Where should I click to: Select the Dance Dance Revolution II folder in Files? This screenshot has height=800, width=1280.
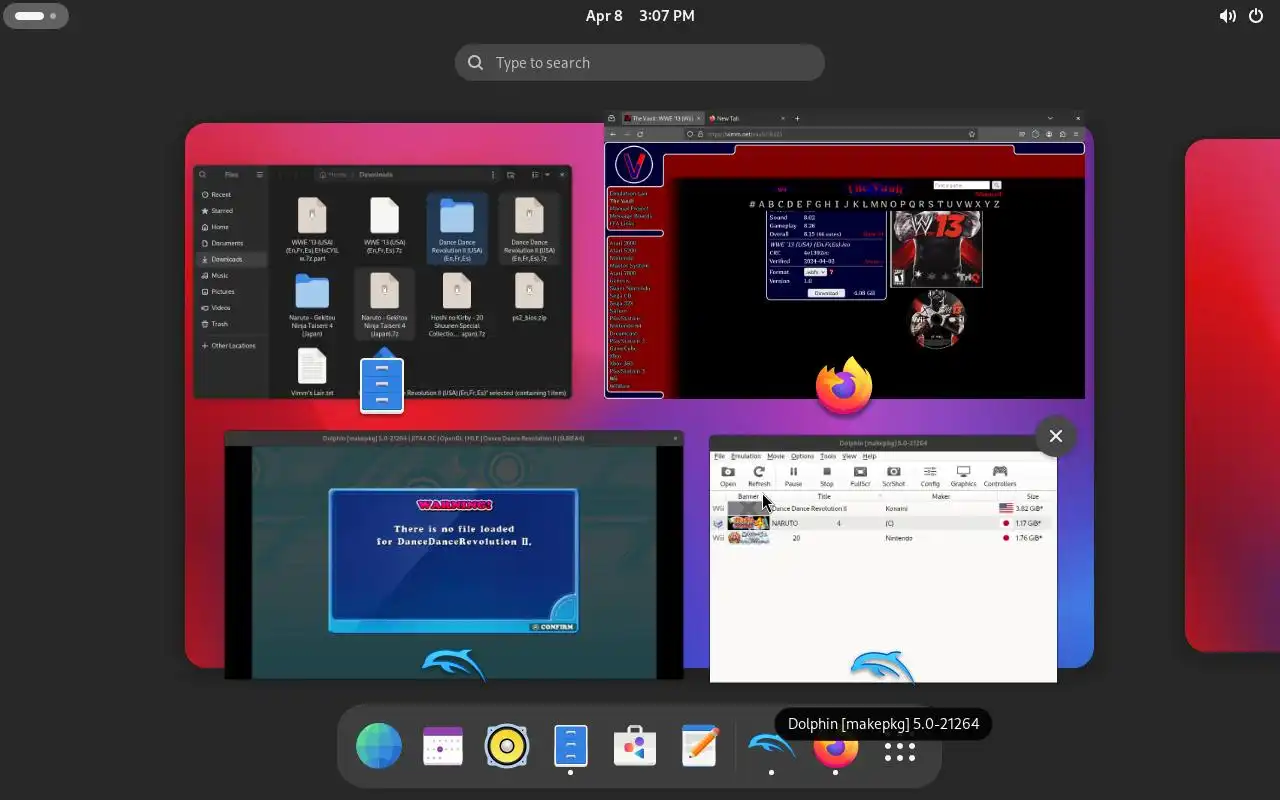coord(457,228)
